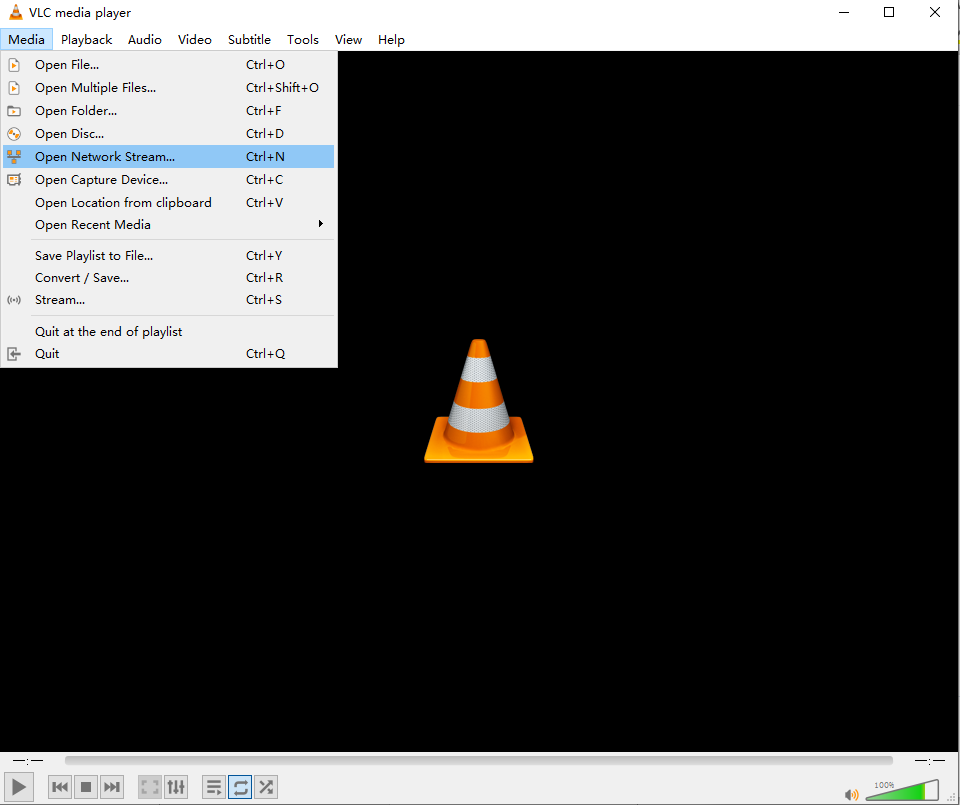Image resolution: width=960 pixels, height=805 pixels.
Task: Toggle Quit at the end of playlist
Action: click(168, 332)
